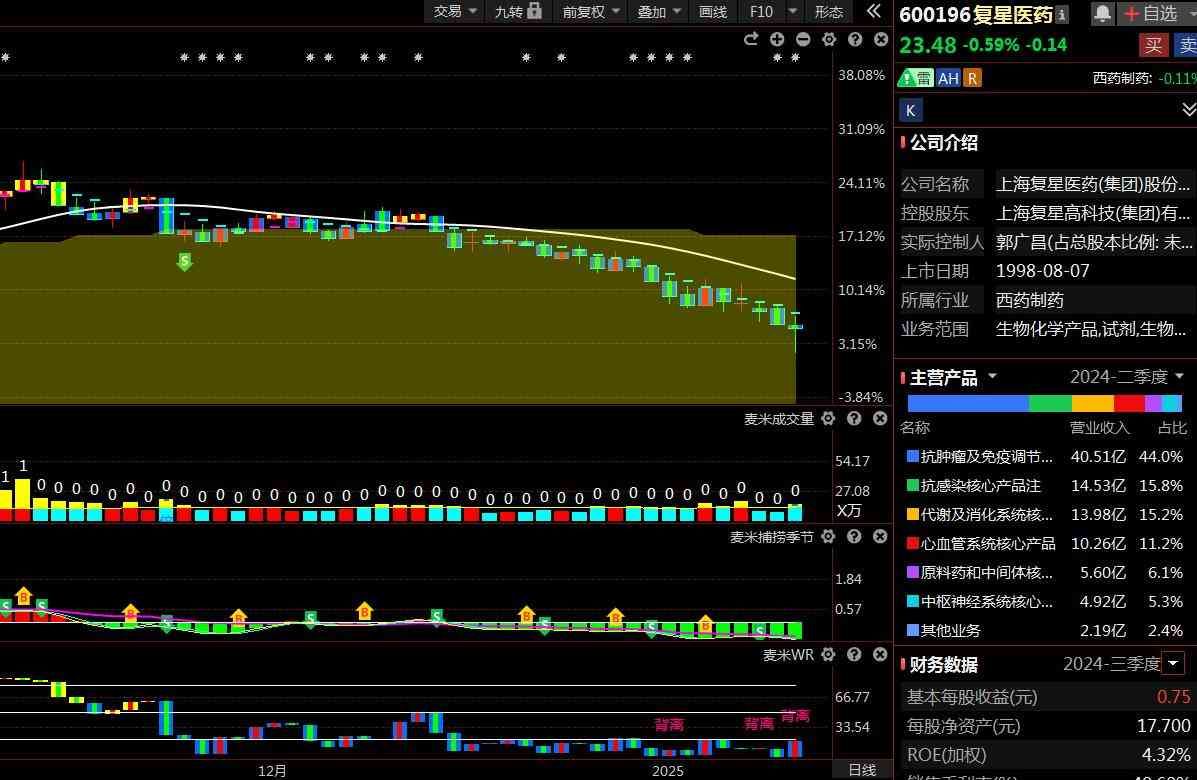Click the zoom-in plus icon on main chart
The height and width of the screenshot is (780, 1197).
[777, 39]
